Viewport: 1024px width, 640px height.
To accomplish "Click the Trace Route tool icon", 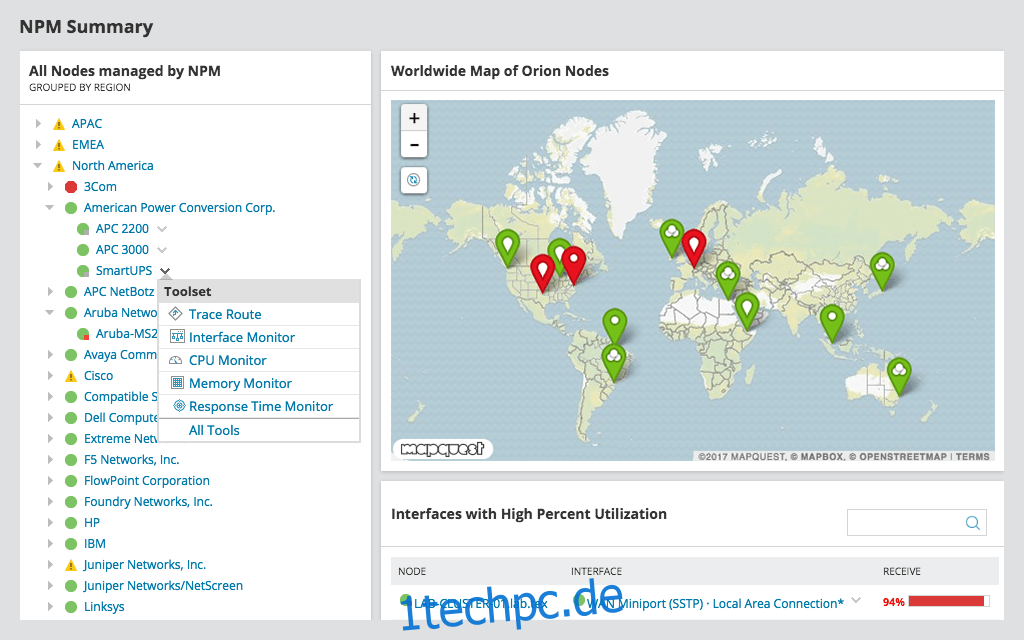I will 176,313.
